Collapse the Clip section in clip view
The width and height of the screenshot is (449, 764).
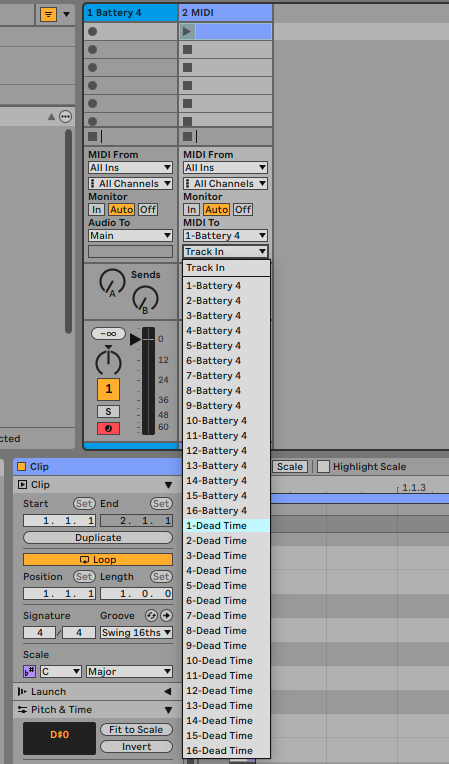tap(168, 485)
